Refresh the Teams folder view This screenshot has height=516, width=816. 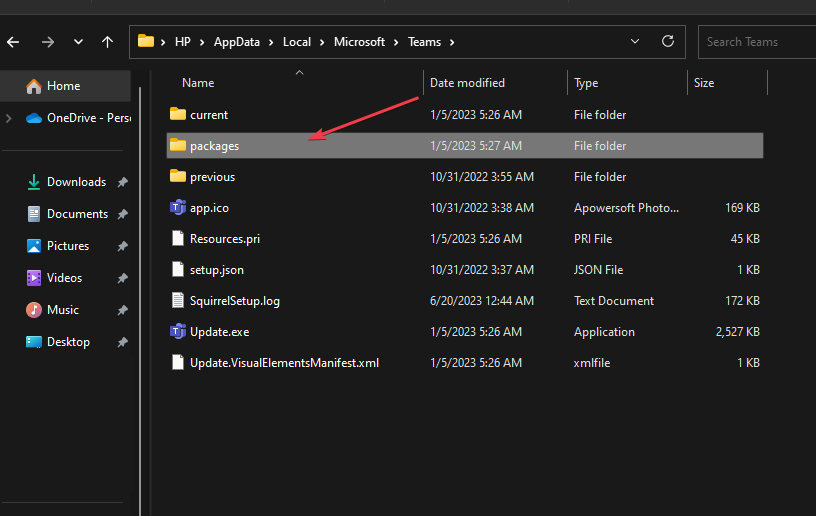click(668, 42)
